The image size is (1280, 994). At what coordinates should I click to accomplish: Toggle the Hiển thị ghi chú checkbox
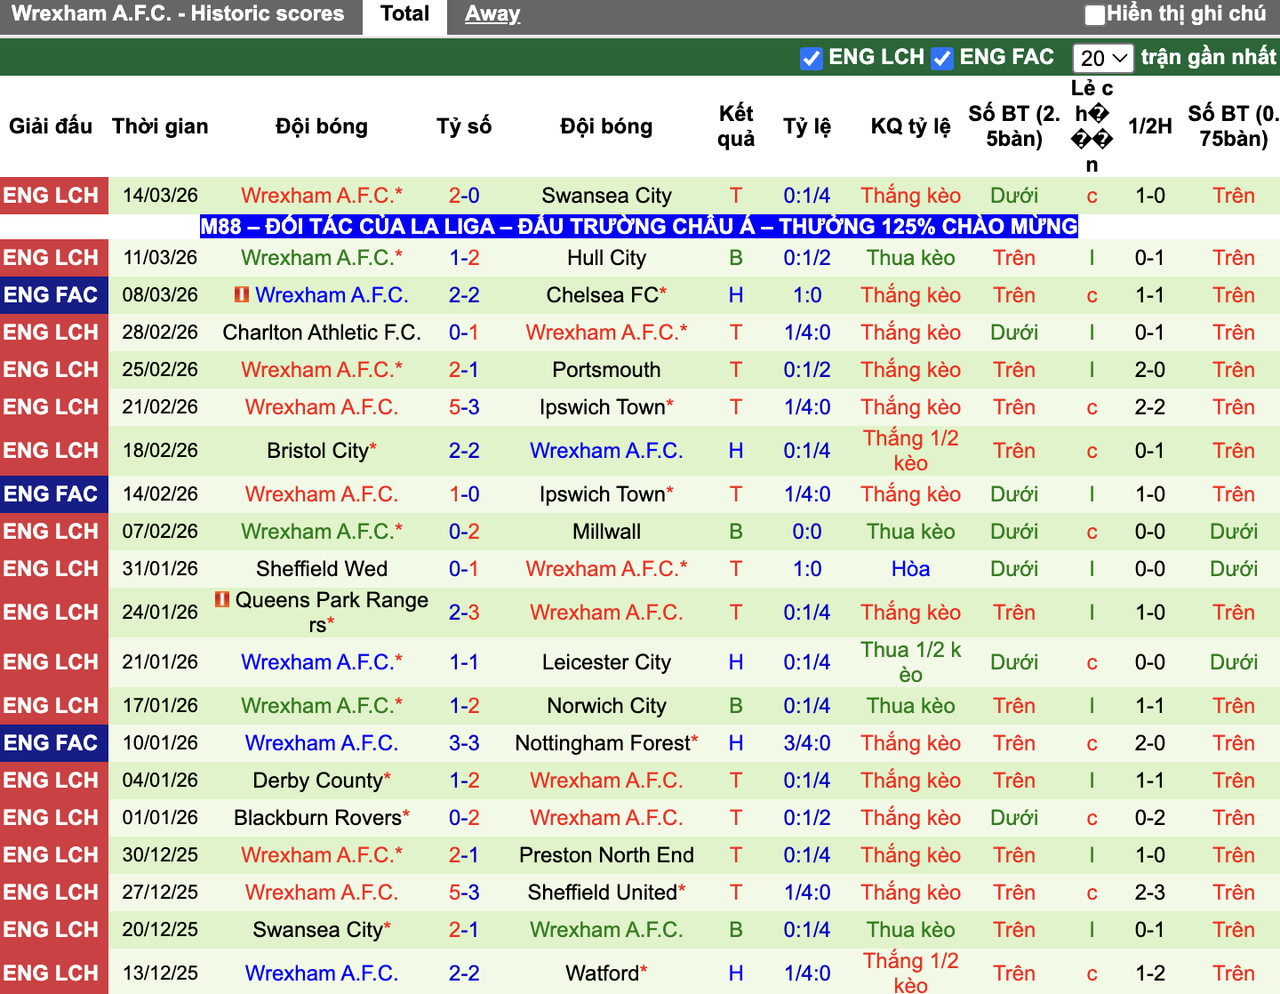(x=1095, y=14)
